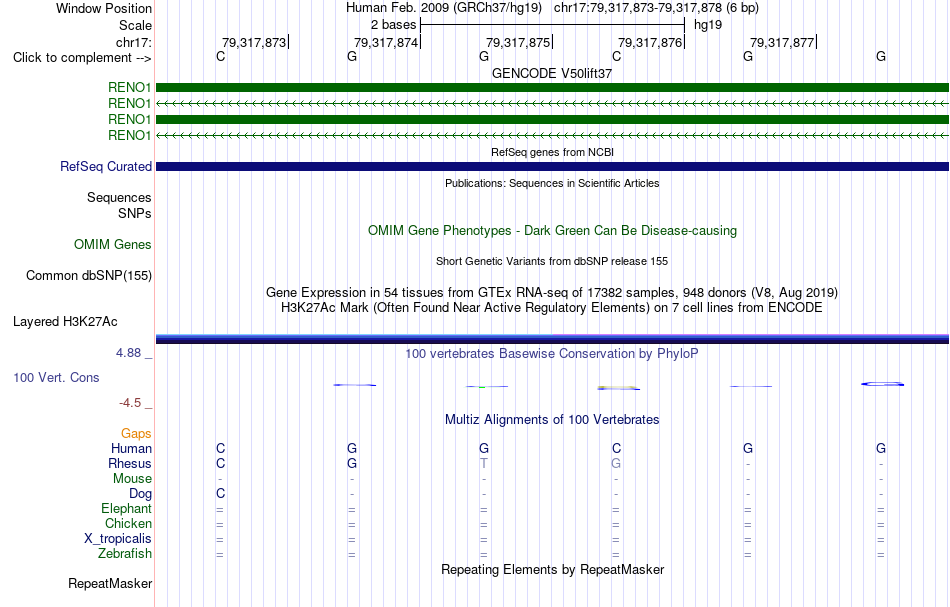
Task: Click the OMIM Genes track label
Action: pyautogui.click(x=113, y=244)
